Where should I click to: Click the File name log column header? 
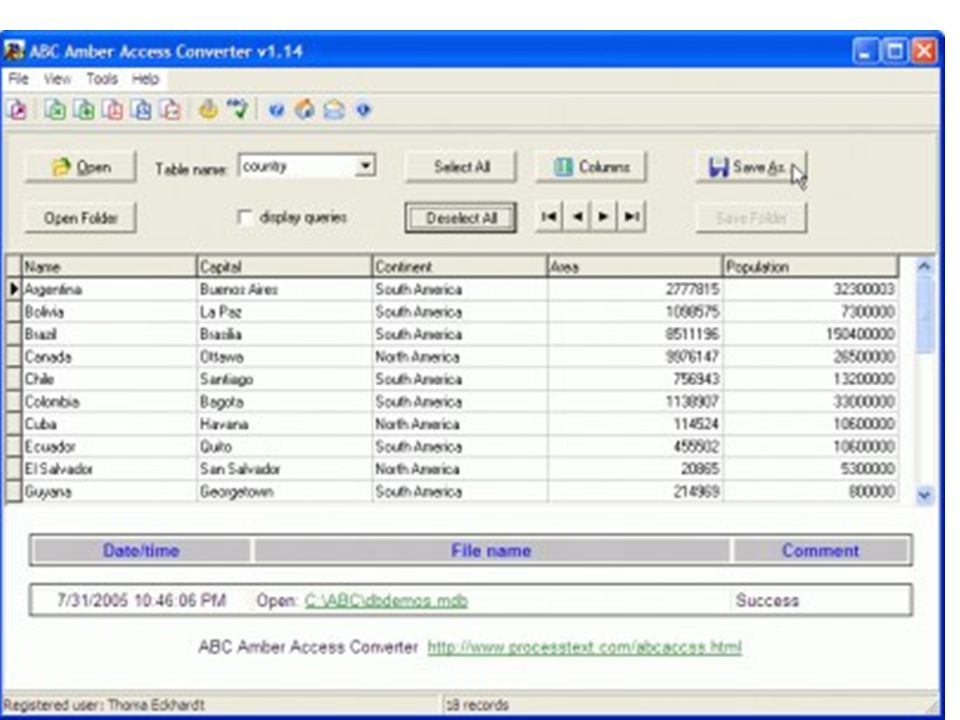pos(491,550)
